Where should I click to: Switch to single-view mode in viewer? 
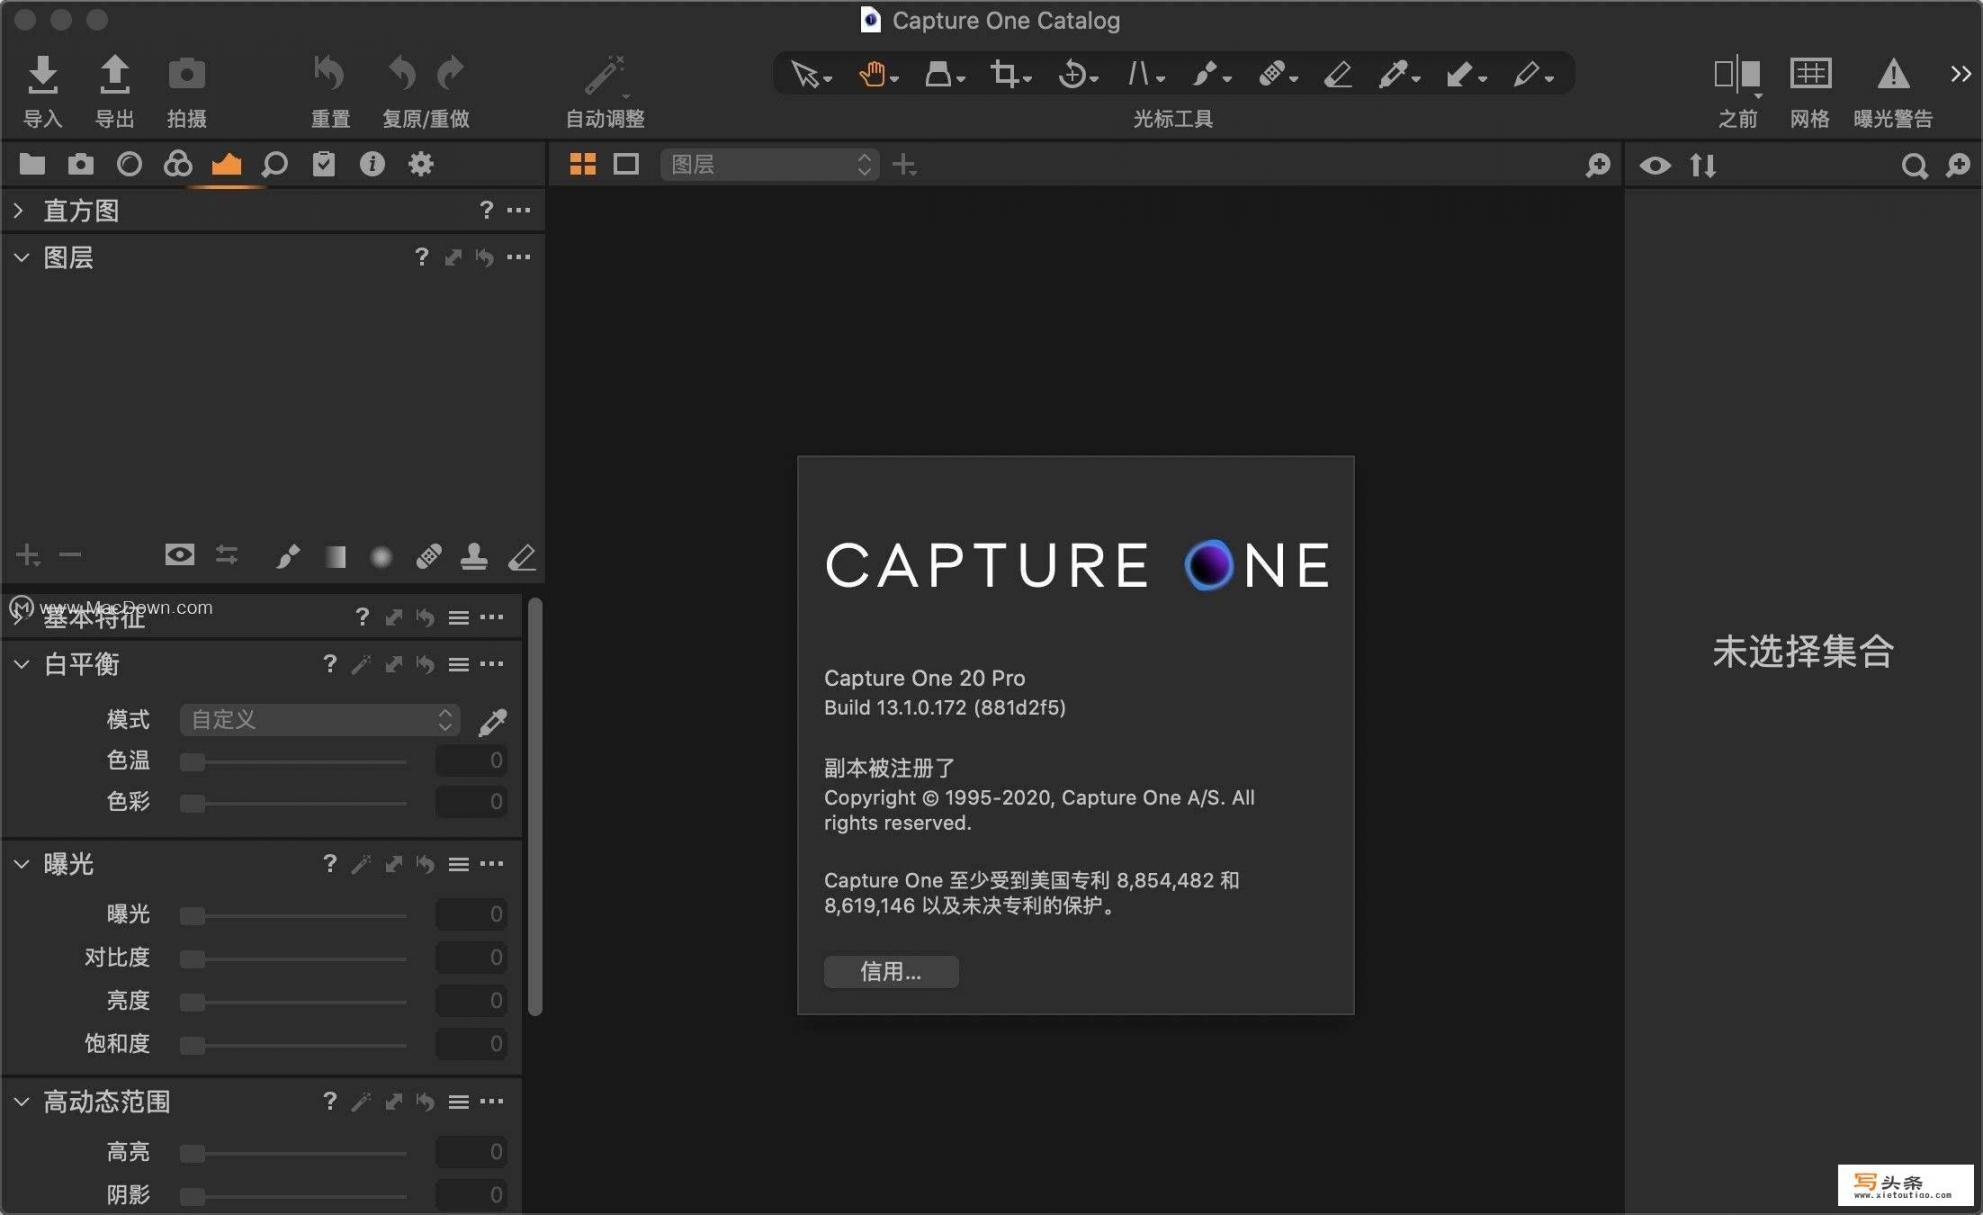[626, 164]
